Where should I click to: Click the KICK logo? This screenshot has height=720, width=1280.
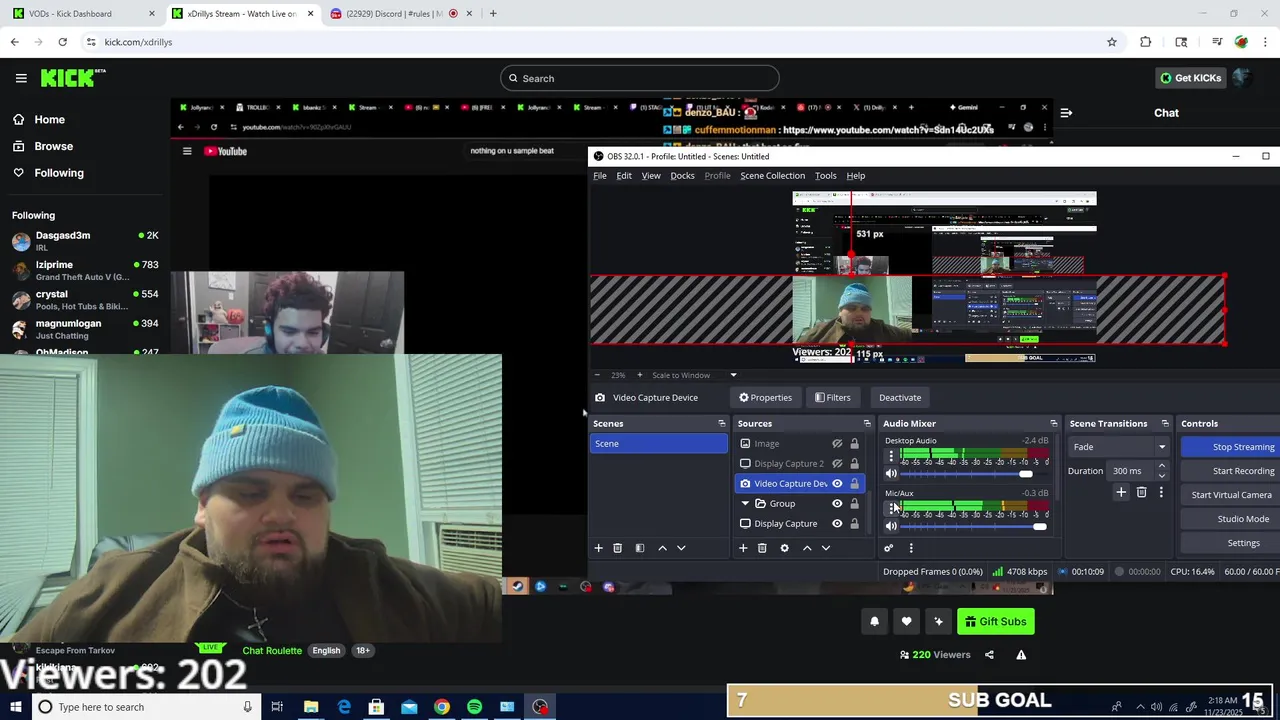73,78
